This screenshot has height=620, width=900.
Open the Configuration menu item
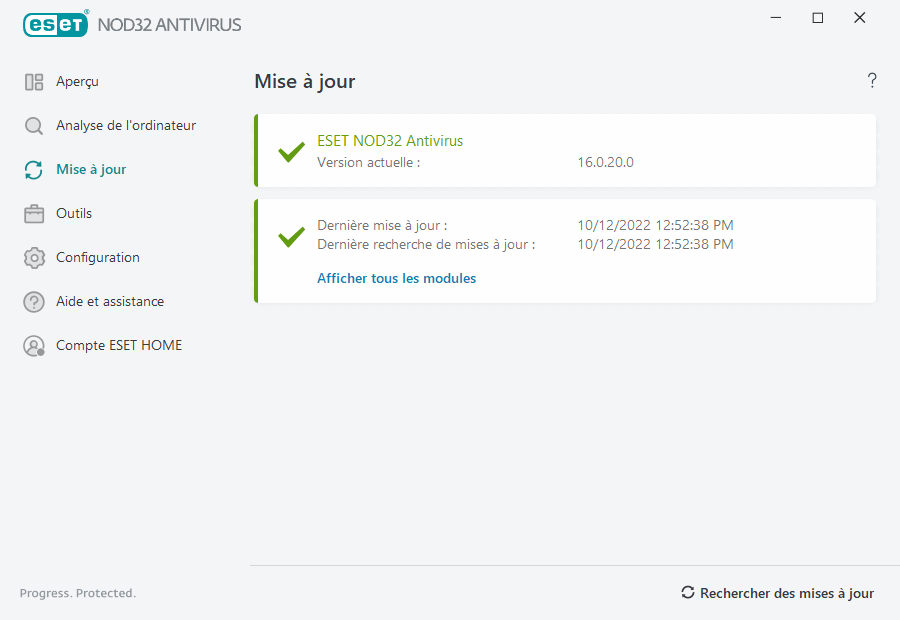(98, 258)
